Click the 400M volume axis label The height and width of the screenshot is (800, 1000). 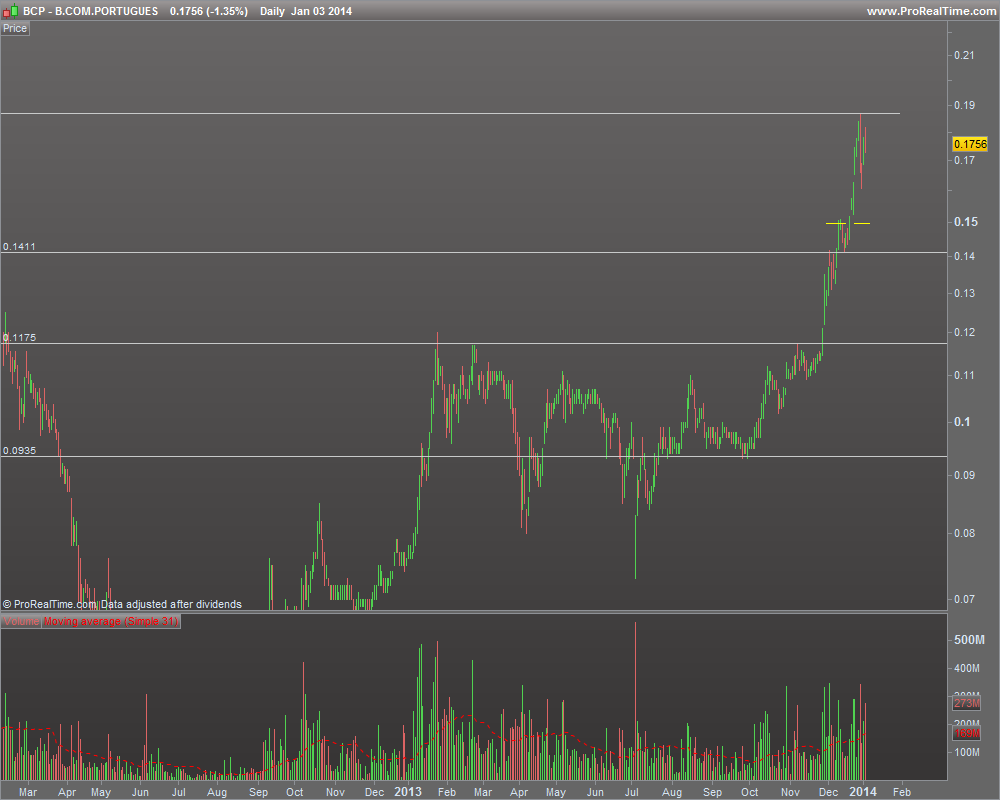tap(967, 669)
